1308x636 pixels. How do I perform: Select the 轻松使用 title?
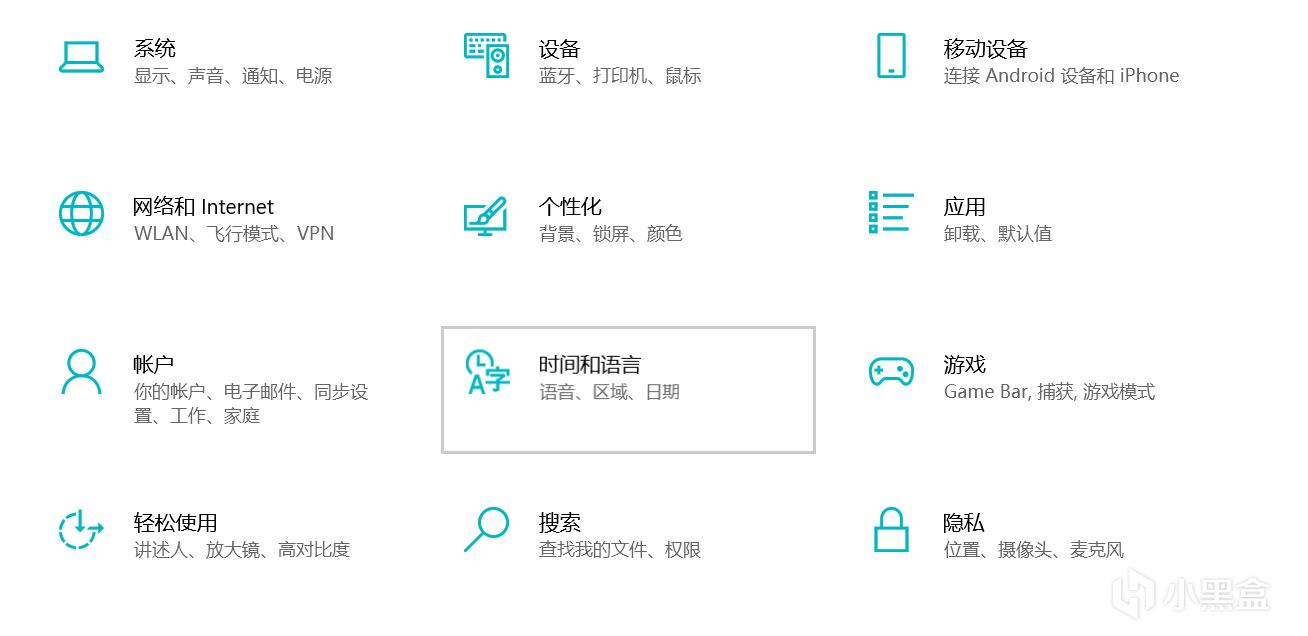click(176, 522)
